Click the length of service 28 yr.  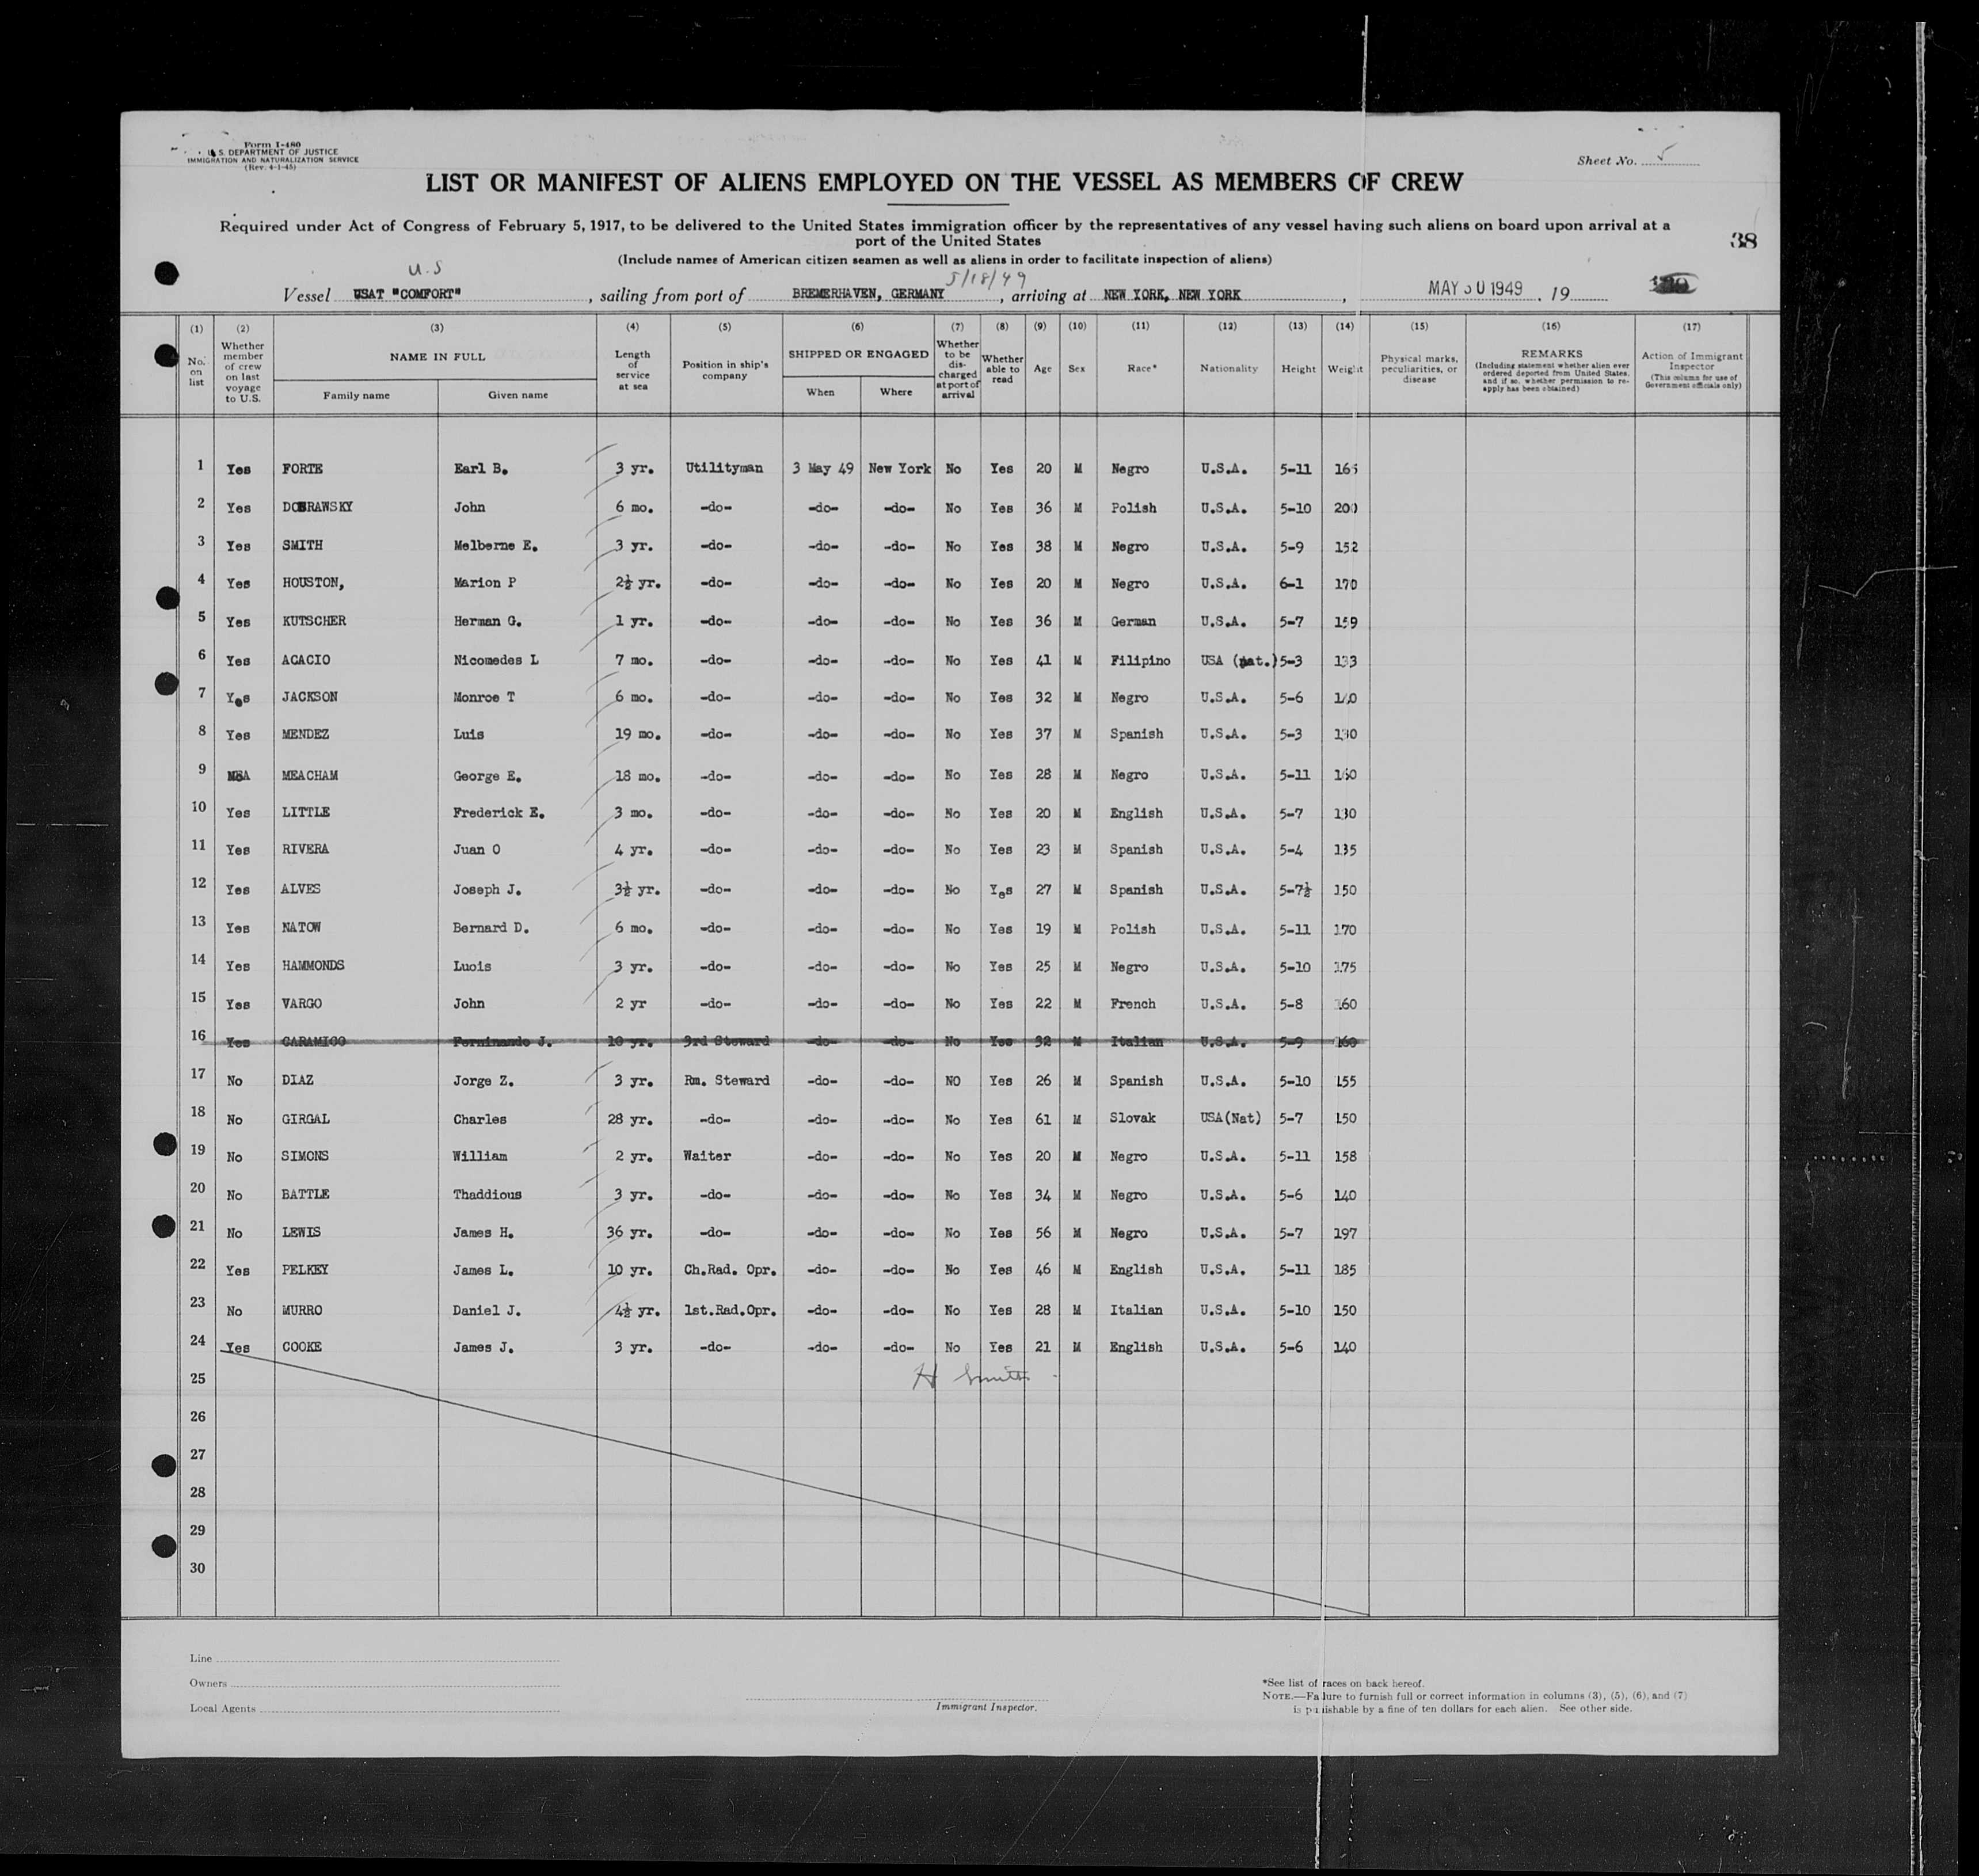pos(630,1119)
